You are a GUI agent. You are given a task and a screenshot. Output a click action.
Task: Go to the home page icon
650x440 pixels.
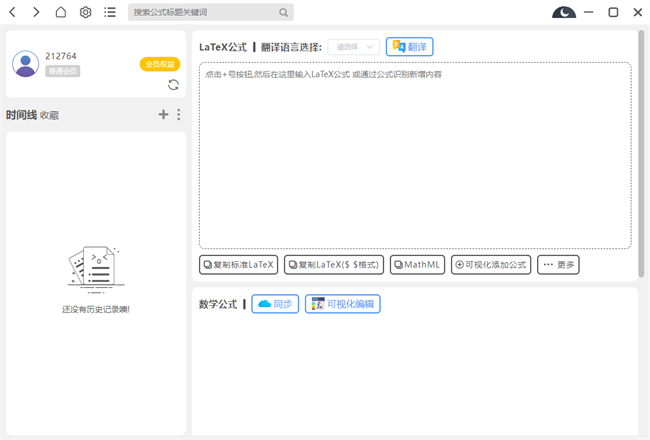(x=61, y=13)
